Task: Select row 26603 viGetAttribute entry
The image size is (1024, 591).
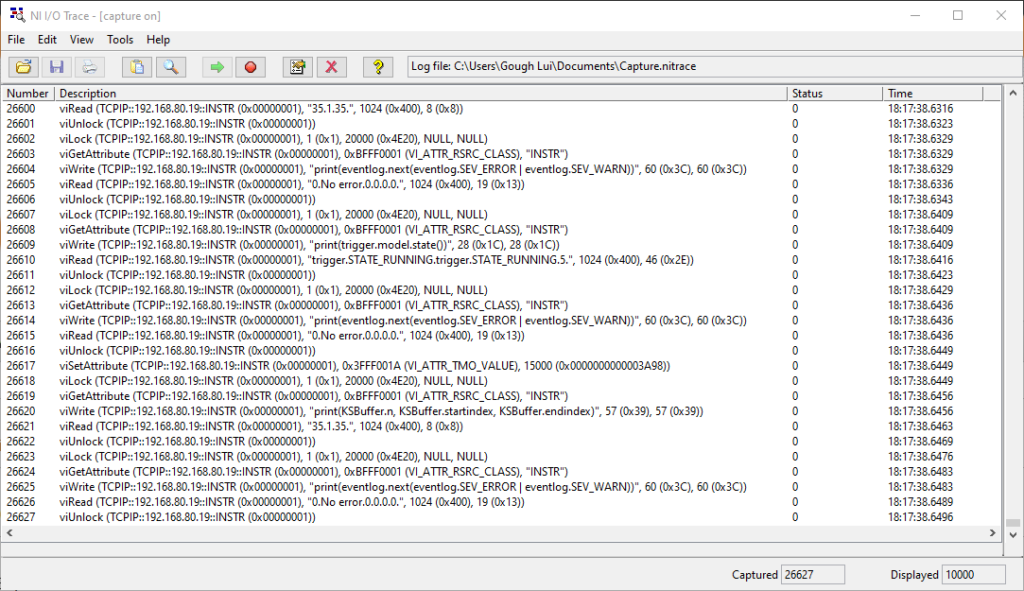Action: pyautogui.click(x=502, y=154)
